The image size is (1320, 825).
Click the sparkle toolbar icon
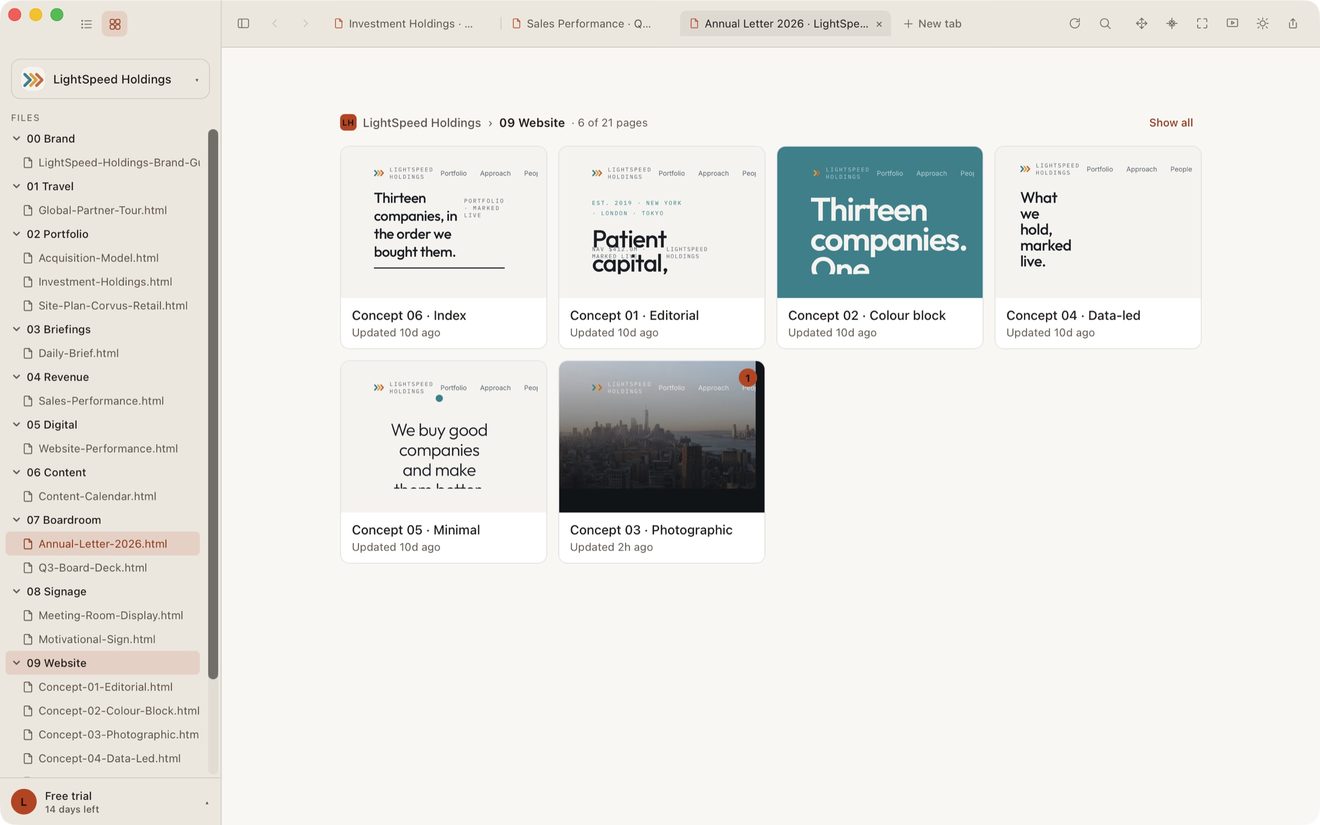[1172, 24]
